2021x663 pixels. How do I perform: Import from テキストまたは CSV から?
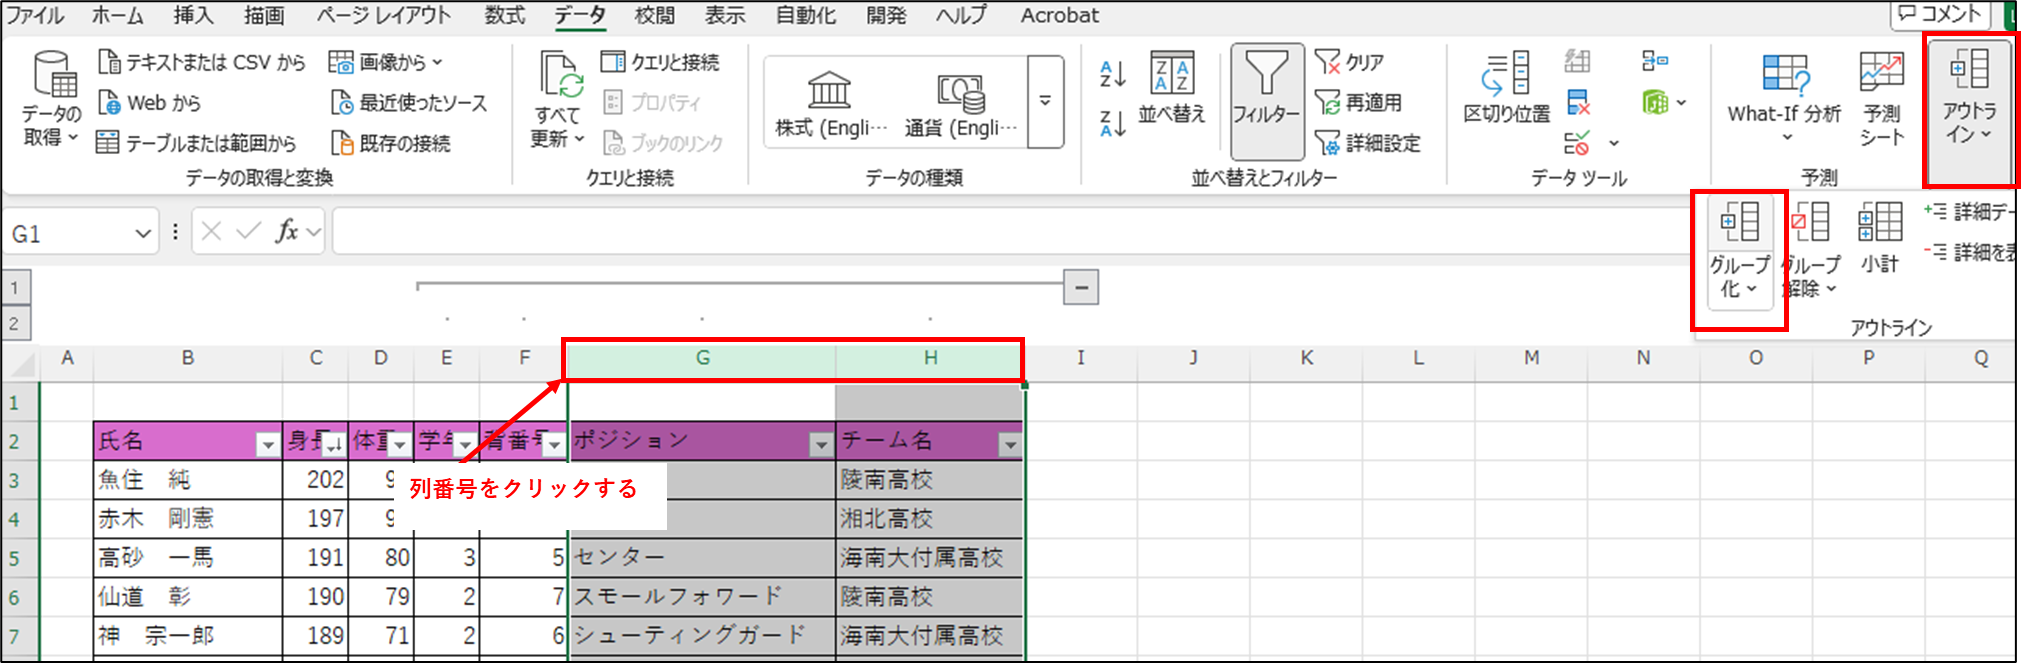pyautogui.click(x=201, y=62)
